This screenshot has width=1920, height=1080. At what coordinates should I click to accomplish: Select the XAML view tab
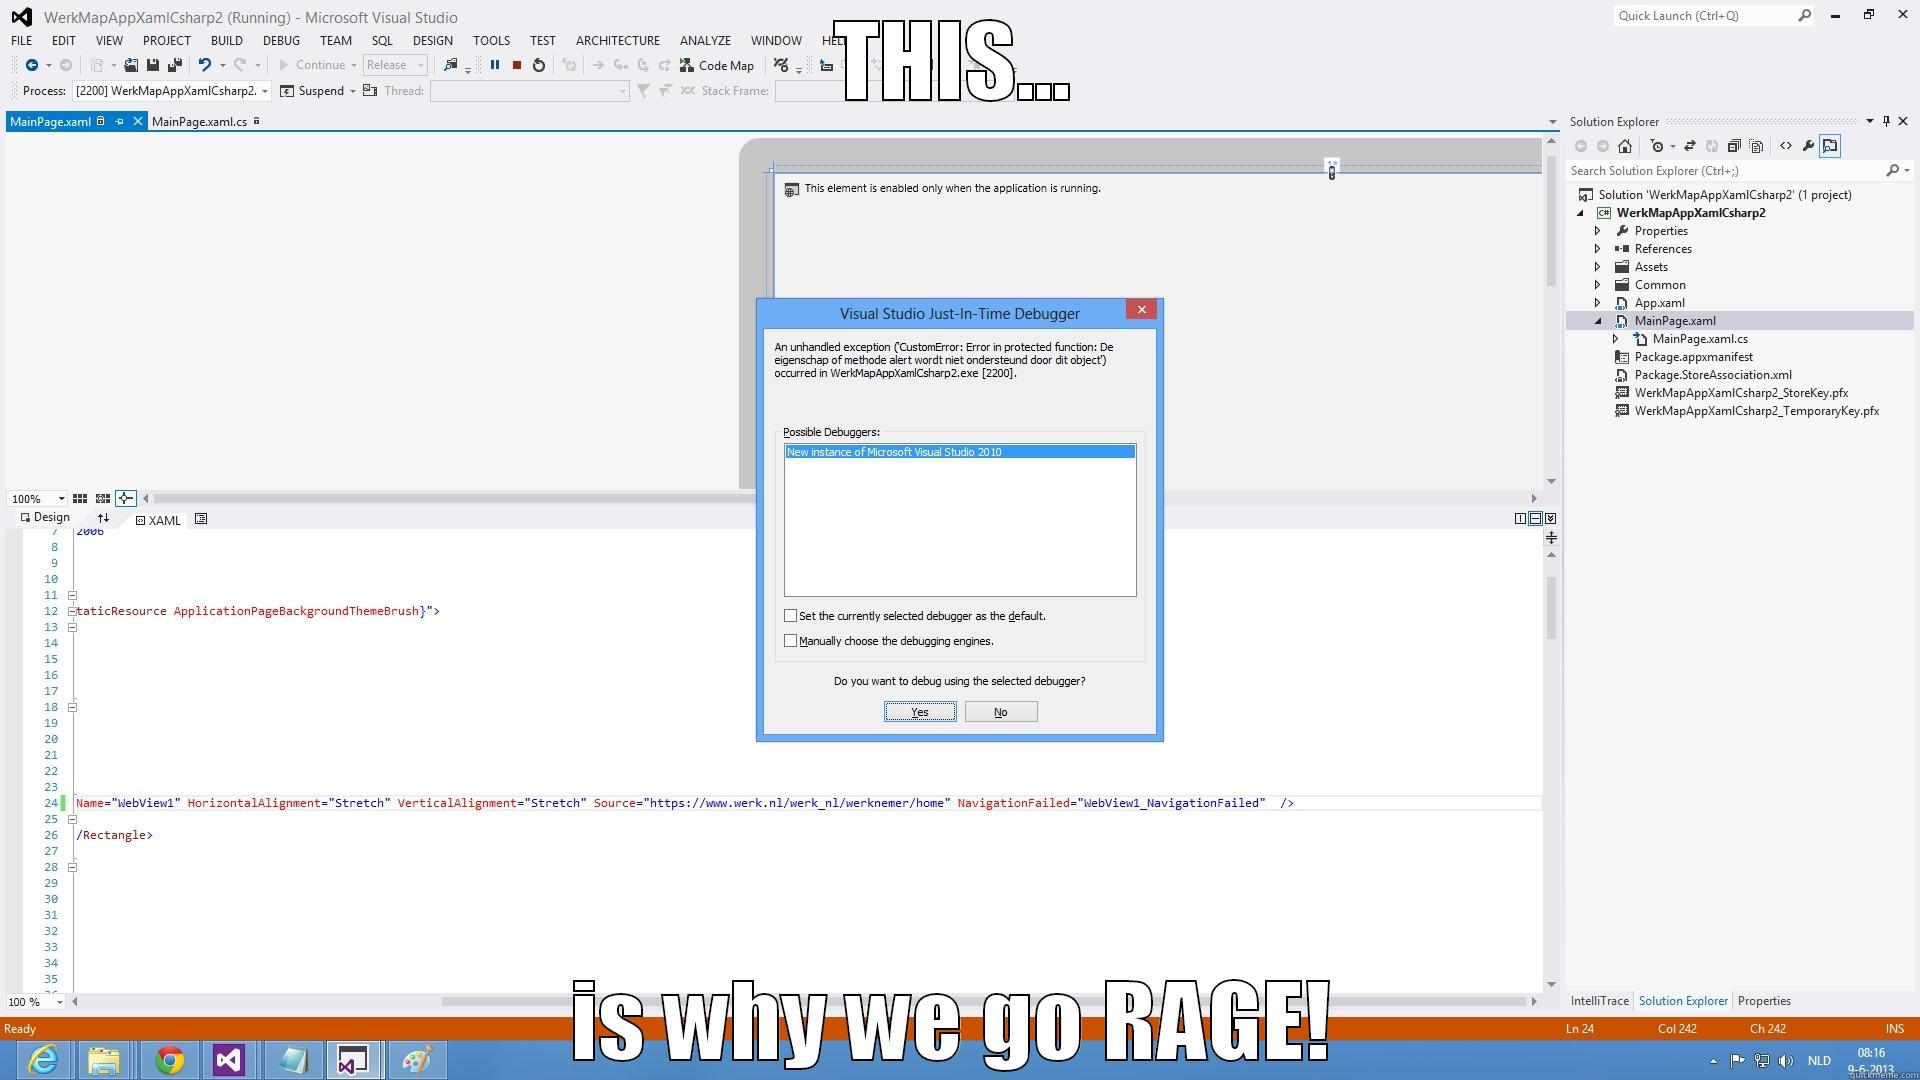point(159,520)
